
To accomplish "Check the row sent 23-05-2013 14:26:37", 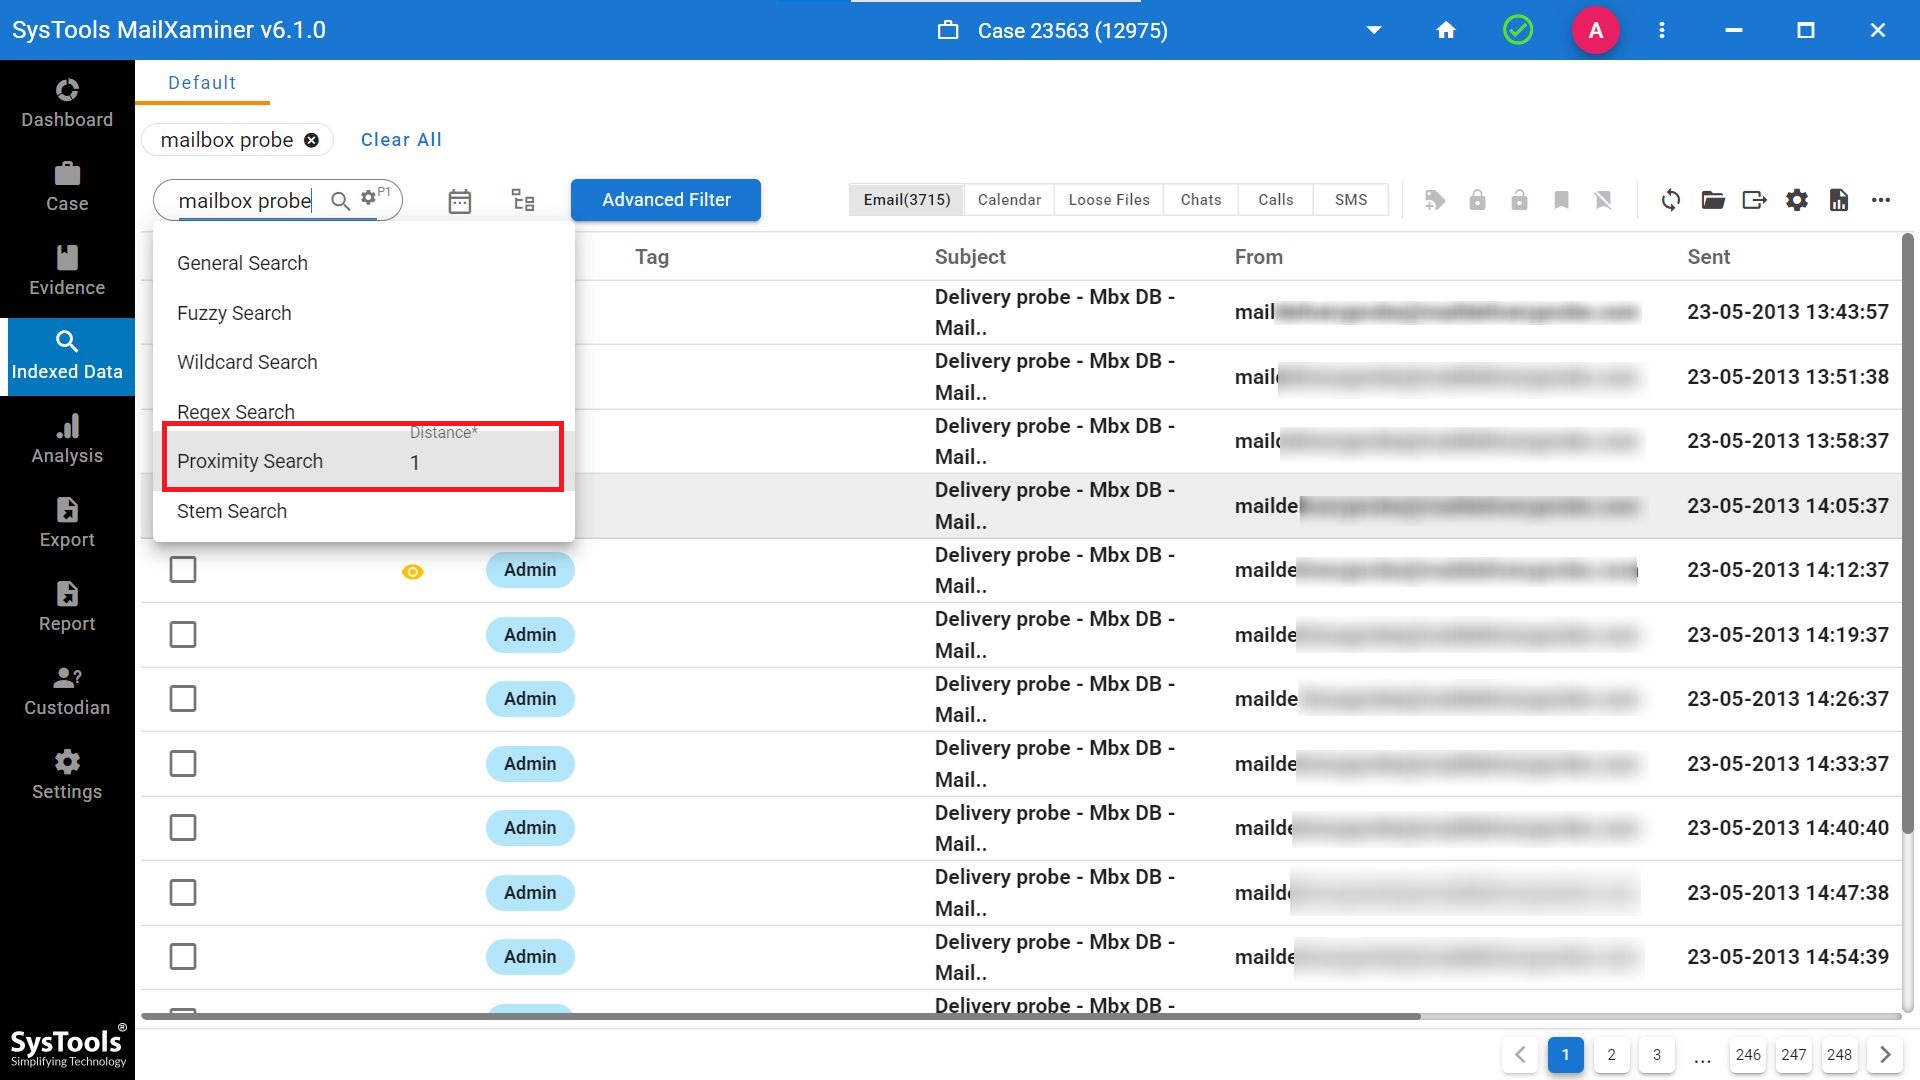I will click(183, 699).
